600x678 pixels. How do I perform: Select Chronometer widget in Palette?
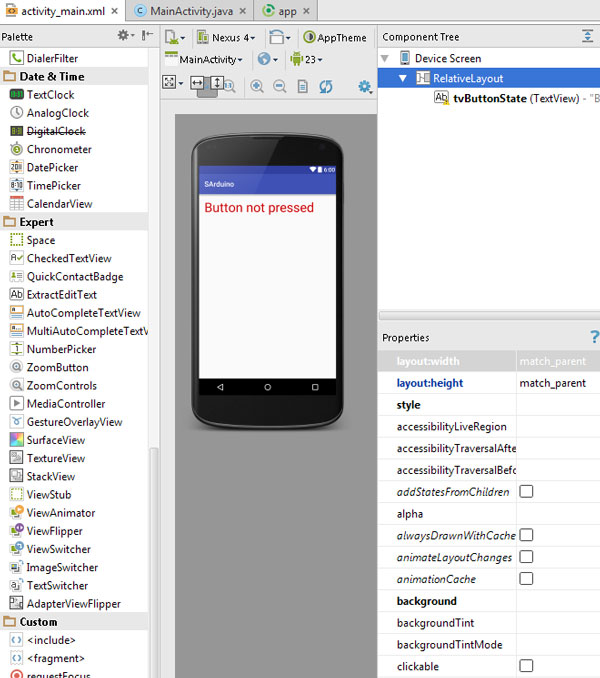coord(51,149)
